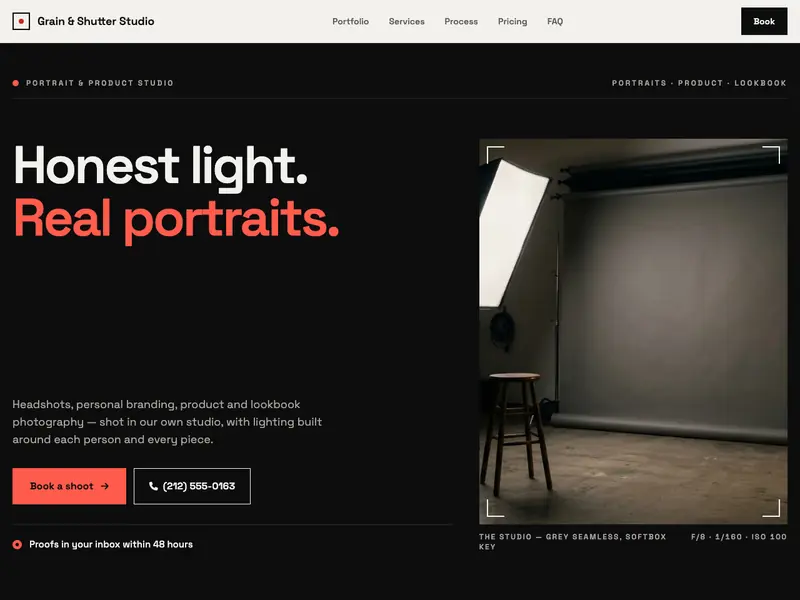800x600 pixels.
Task: Click 'Proofs in your inbox within 48 hours'
Action: [x=111, y=544]
